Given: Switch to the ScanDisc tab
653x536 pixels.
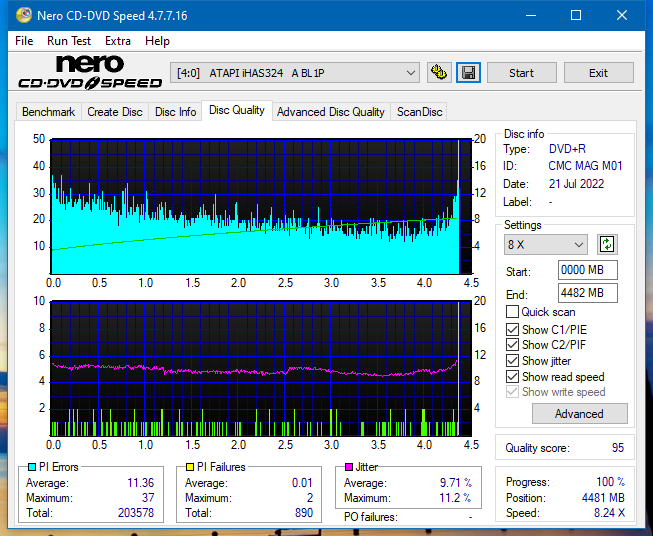Looking at the screenshot, I should click(x=419, y=112).
